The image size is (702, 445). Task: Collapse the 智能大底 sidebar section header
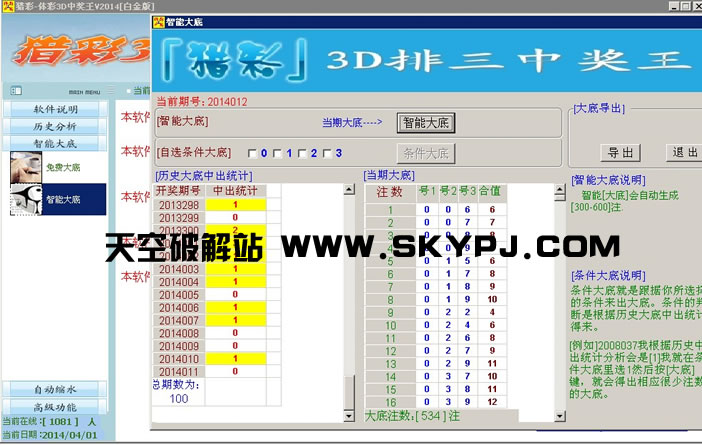55,143
